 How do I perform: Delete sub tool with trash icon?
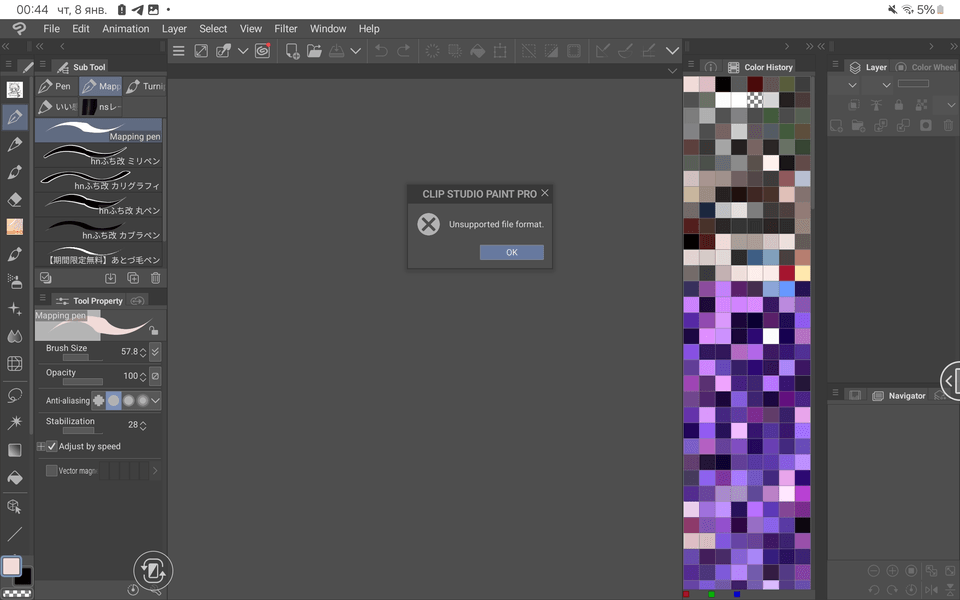point(155,278)
